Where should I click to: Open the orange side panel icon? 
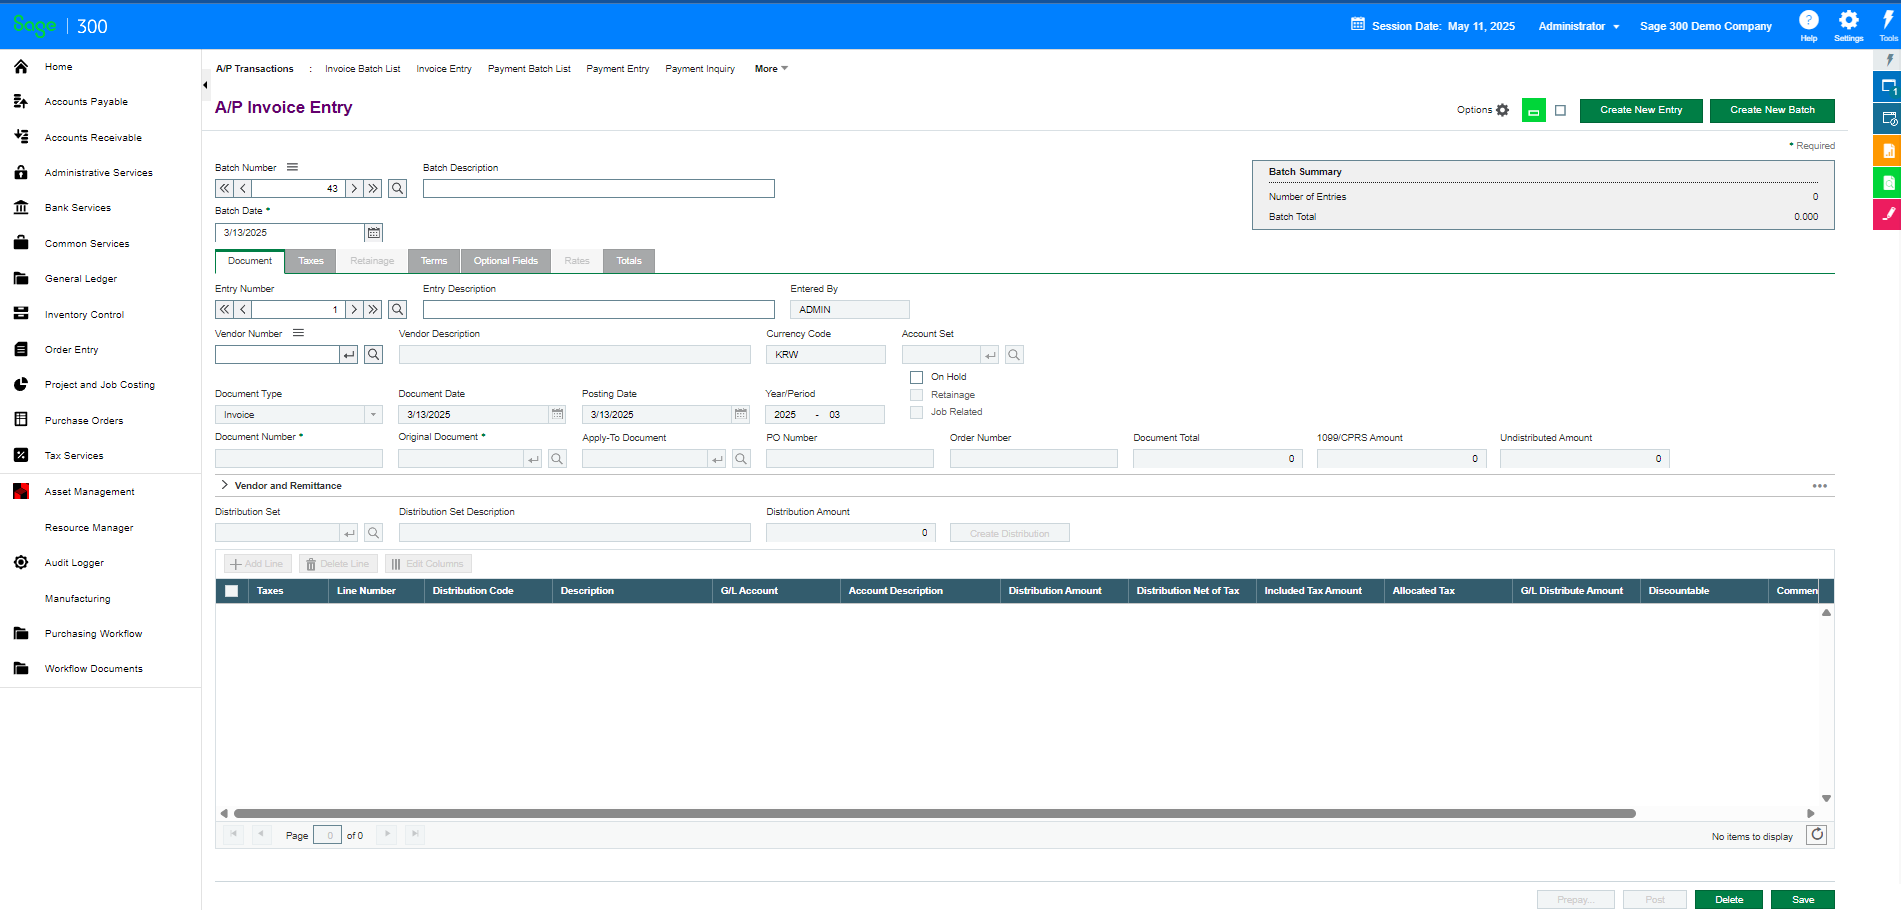pos(1887,151)
